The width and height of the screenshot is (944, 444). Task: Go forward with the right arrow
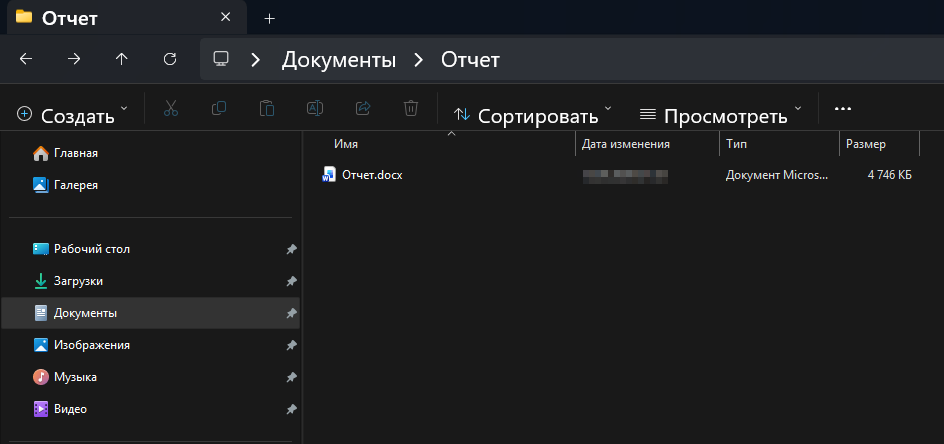[73, 59]
